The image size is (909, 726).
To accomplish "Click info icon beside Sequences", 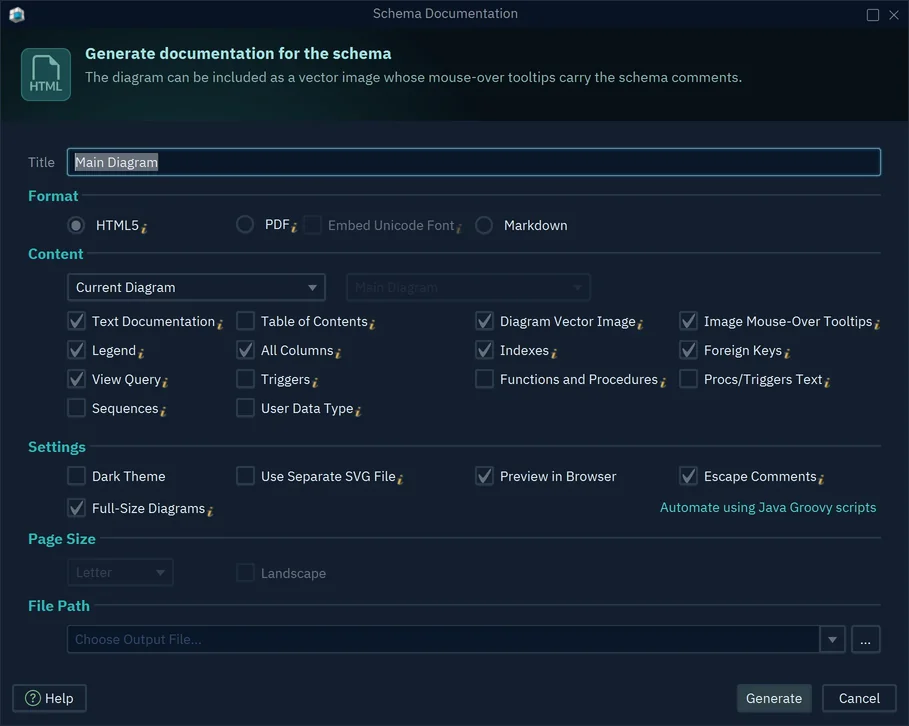I will pyautogui.click(x=163, y=412).
